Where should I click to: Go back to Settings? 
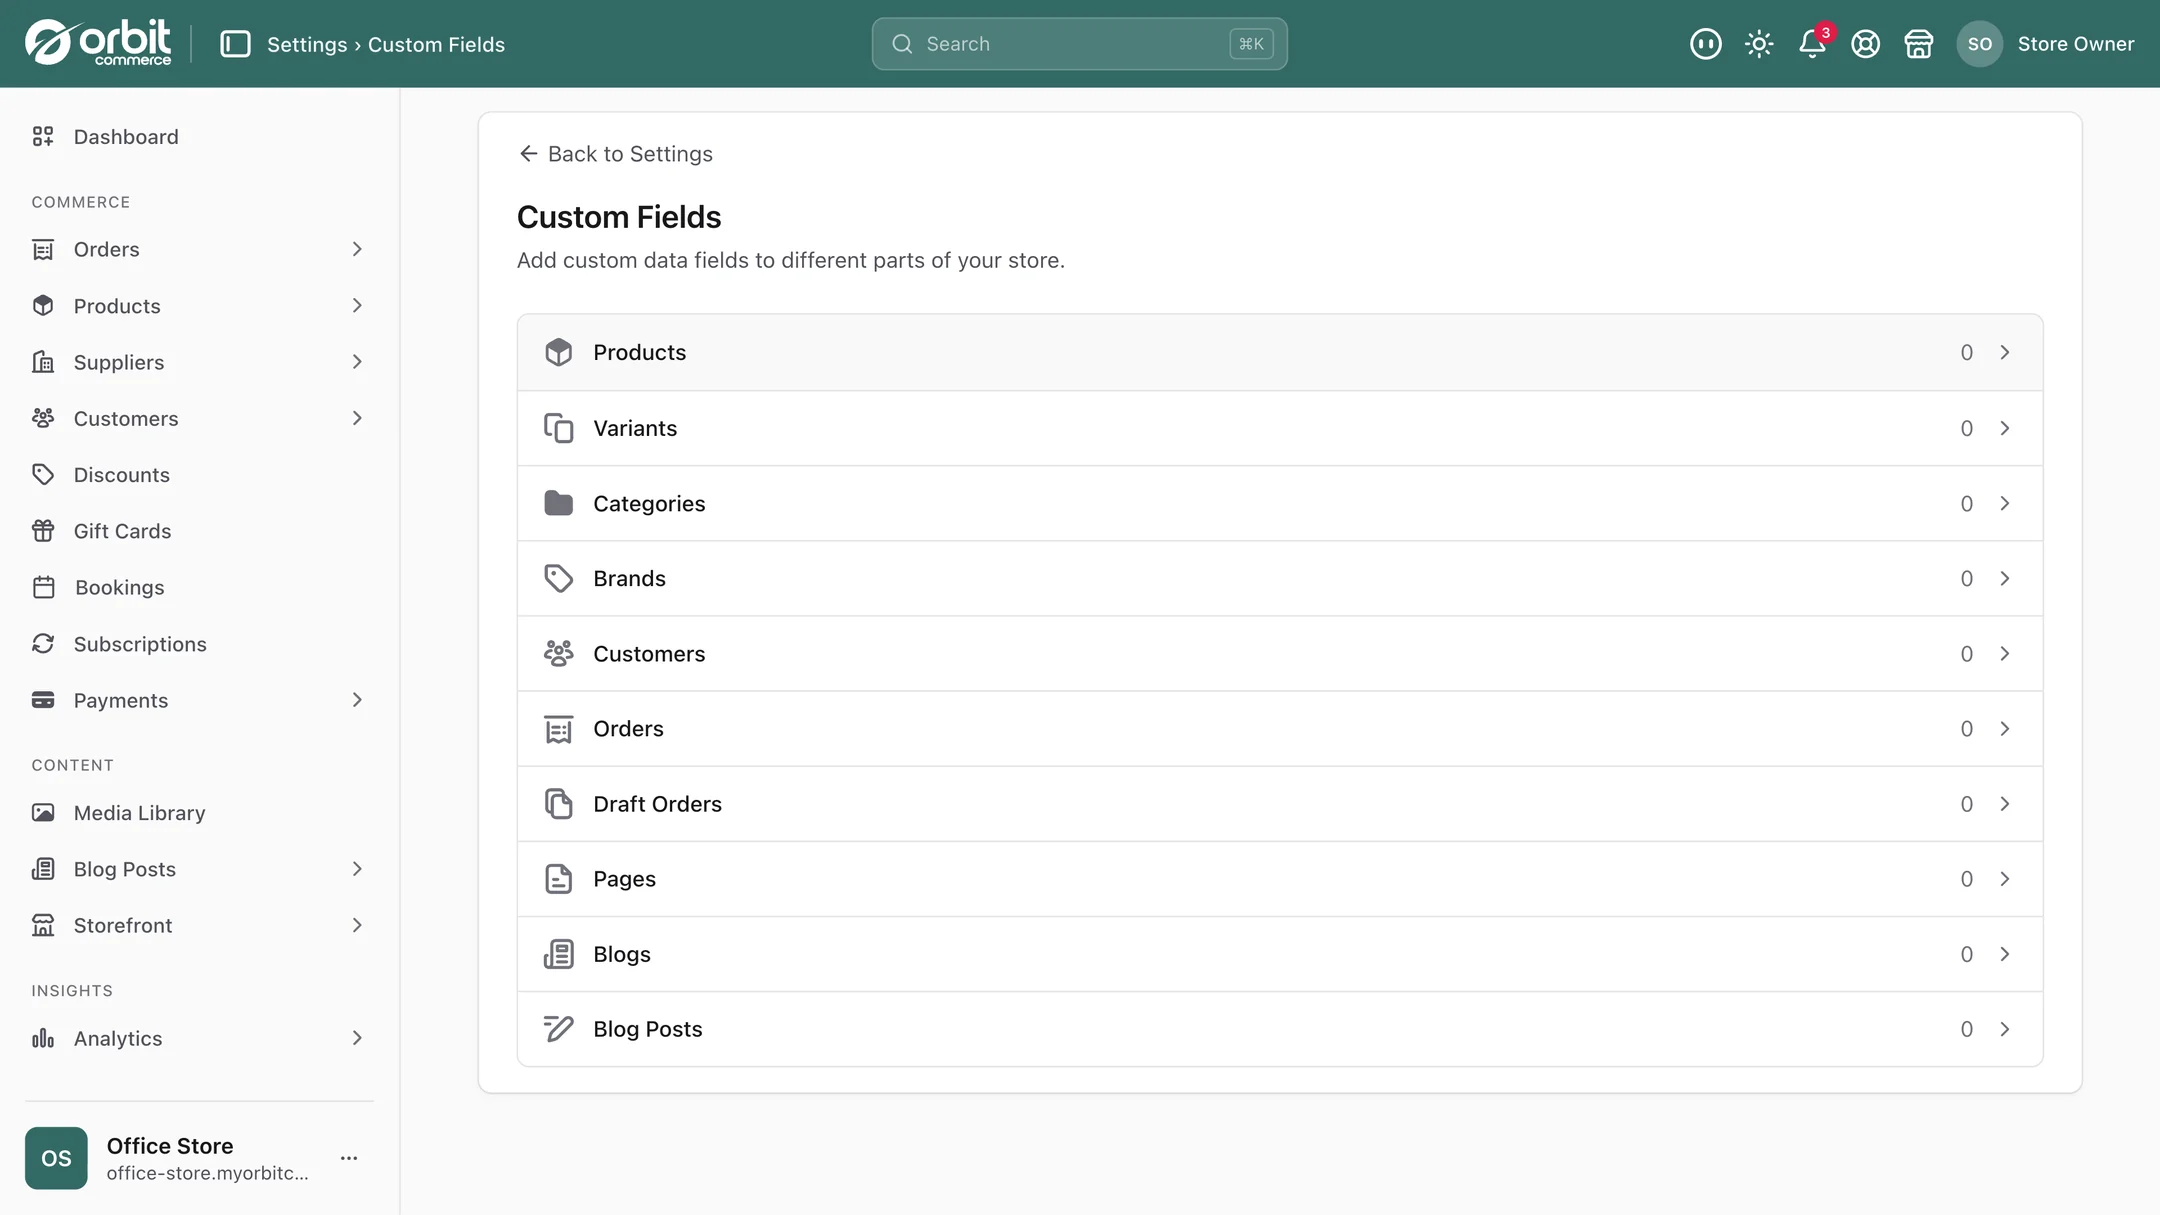point(616,154)
